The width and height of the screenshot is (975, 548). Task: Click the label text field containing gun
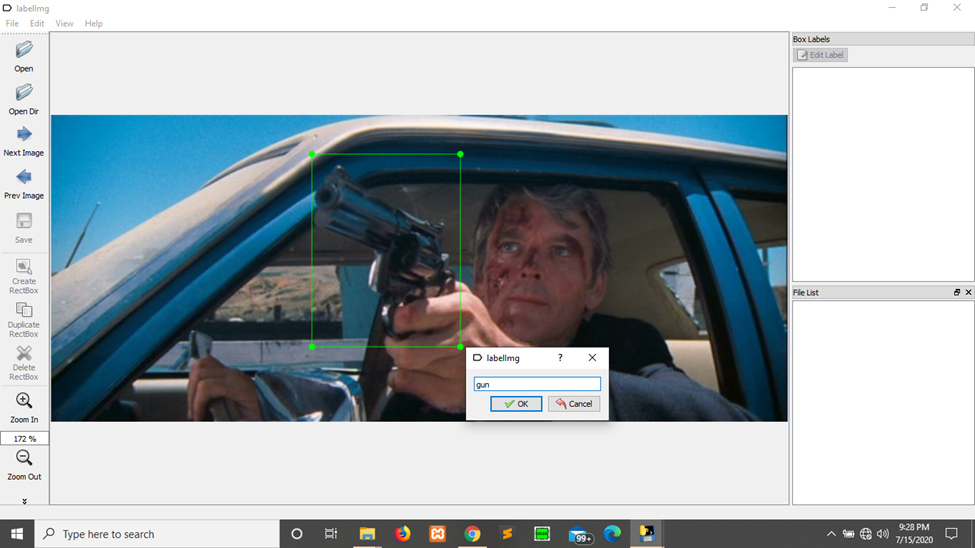point(537,384)
